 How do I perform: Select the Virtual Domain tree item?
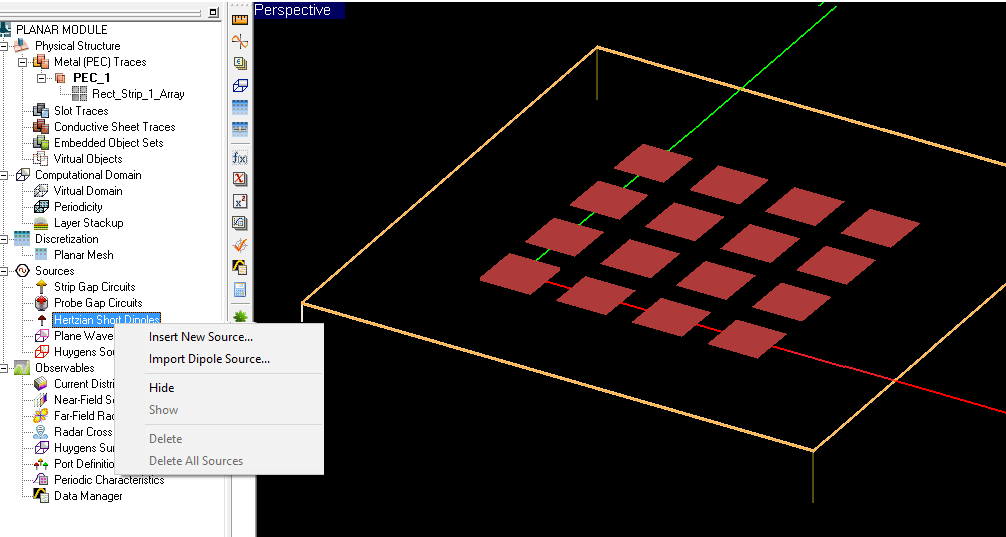coord(88,191)
